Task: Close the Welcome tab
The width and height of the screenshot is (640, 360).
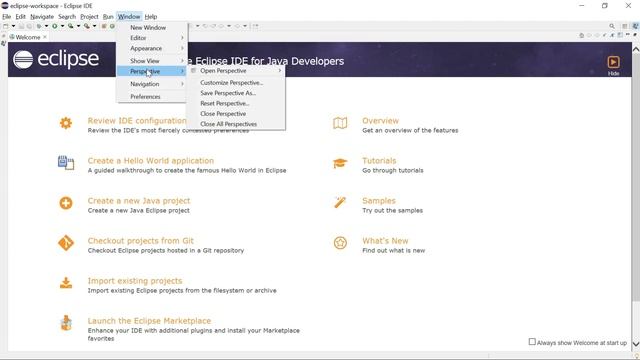Action: [x=45, y=37]
